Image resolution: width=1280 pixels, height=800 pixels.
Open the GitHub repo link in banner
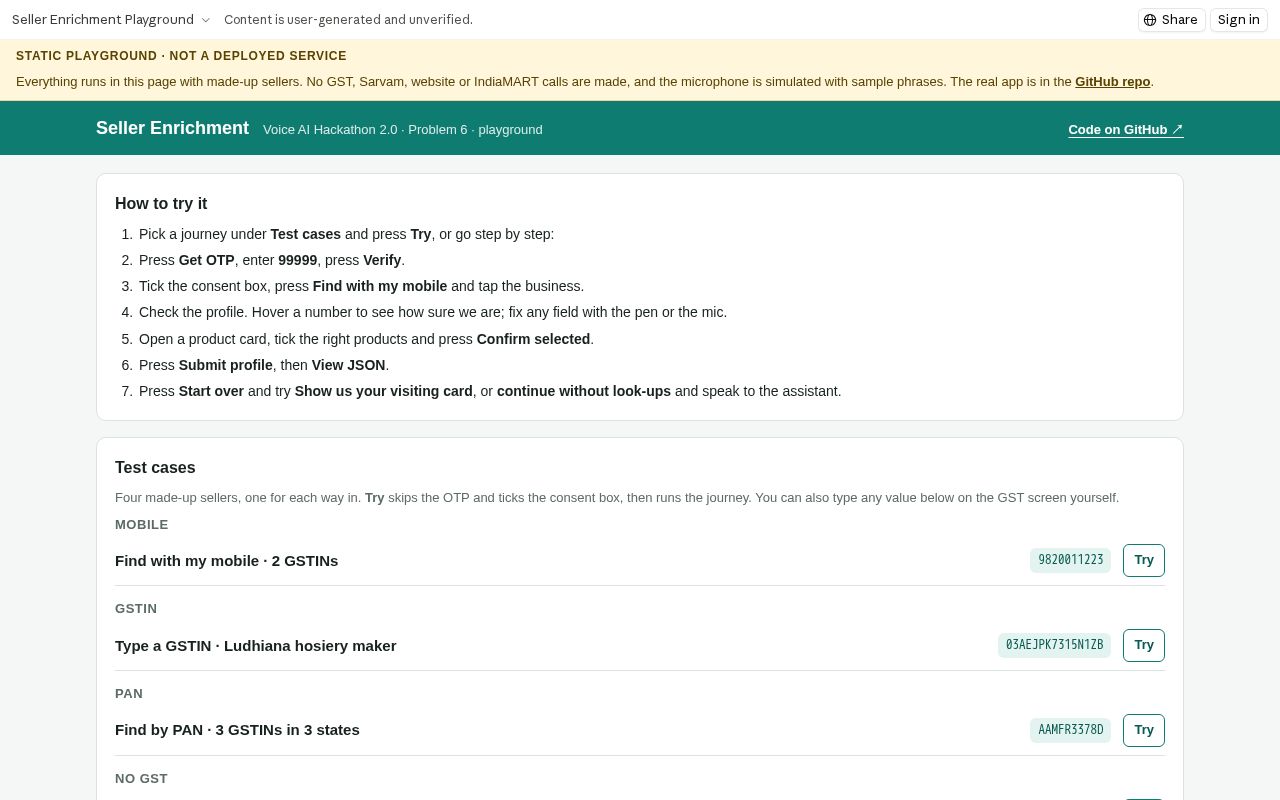click(x=1112, y=82)
